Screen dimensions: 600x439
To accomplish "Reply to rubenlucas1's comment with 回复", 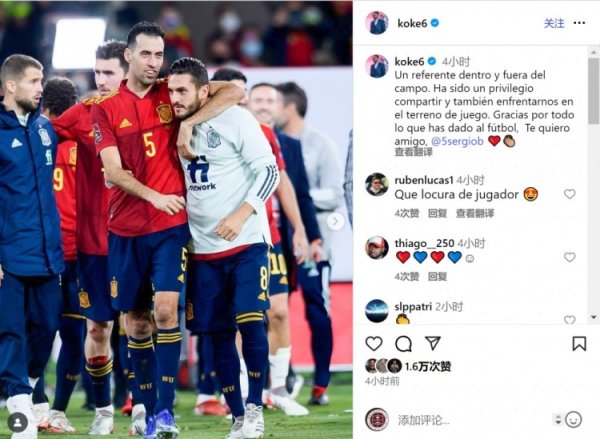I will pos(437,213).
